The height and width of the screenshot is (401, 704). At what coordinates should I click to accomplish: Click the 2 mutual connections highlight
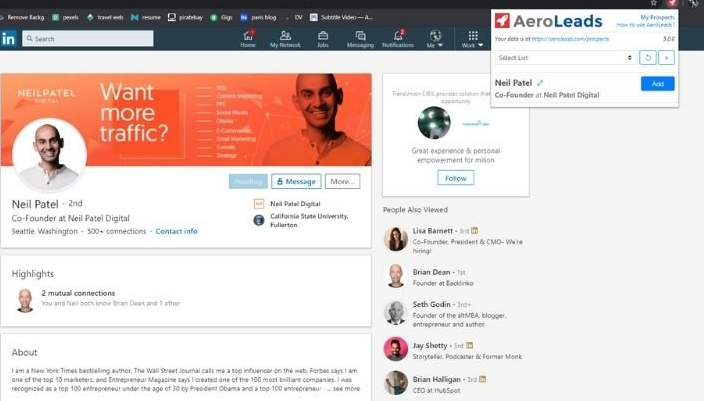(x=78, y=293)
